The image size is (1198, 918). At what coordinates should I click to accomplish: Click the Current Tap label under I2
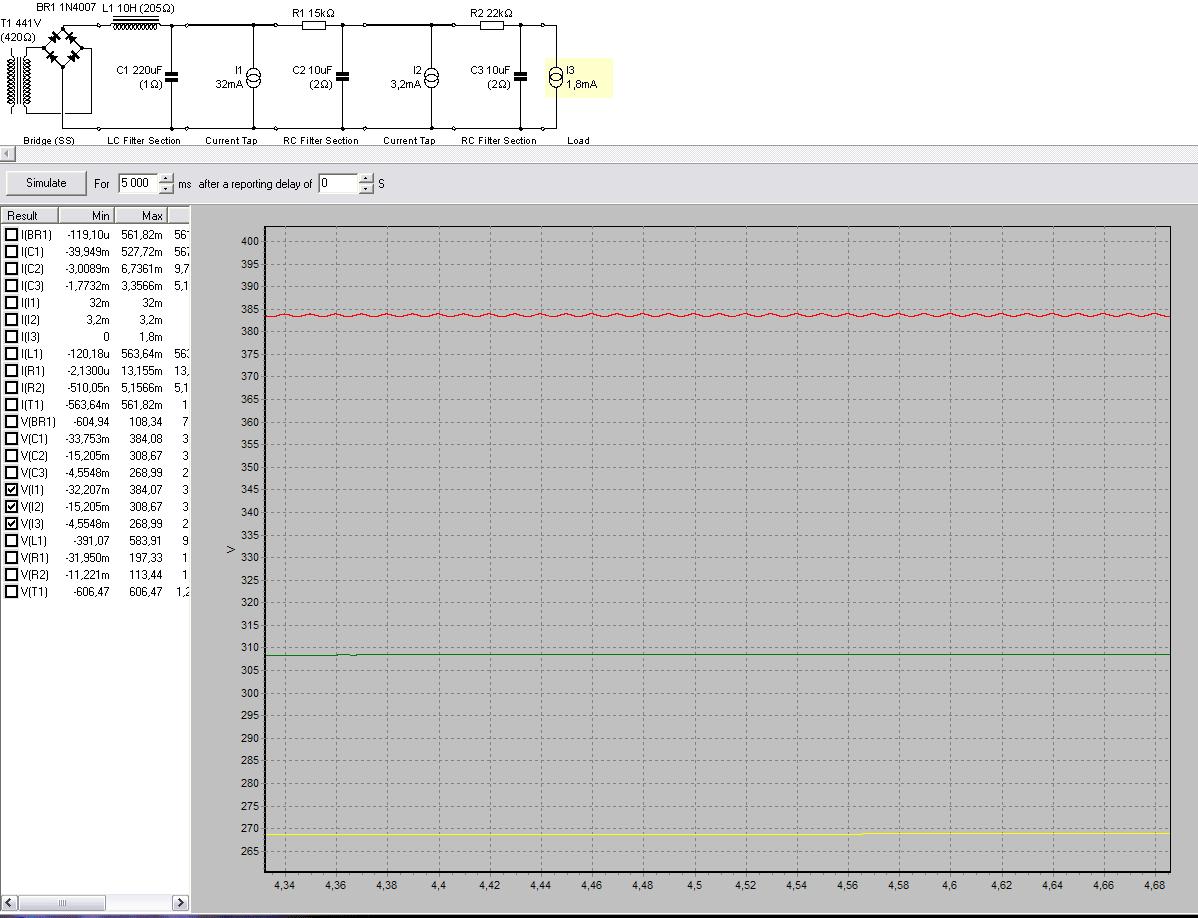point(410,141)
